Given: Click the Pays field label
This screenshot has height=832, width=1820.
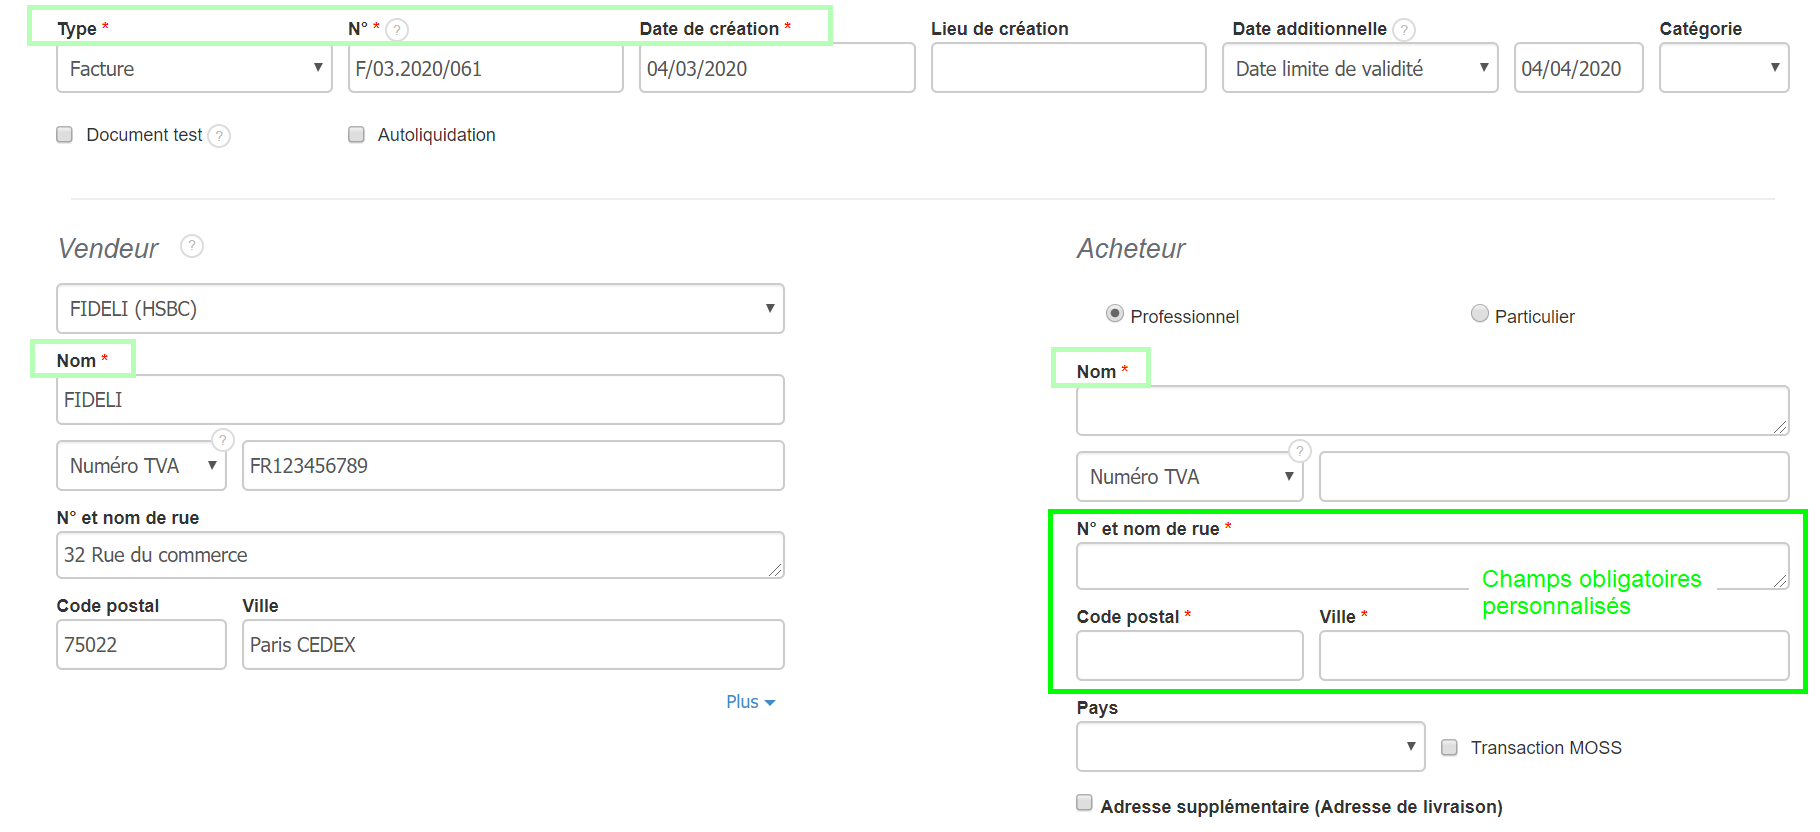Looking at the screenshot, I should pos(1097,708).
